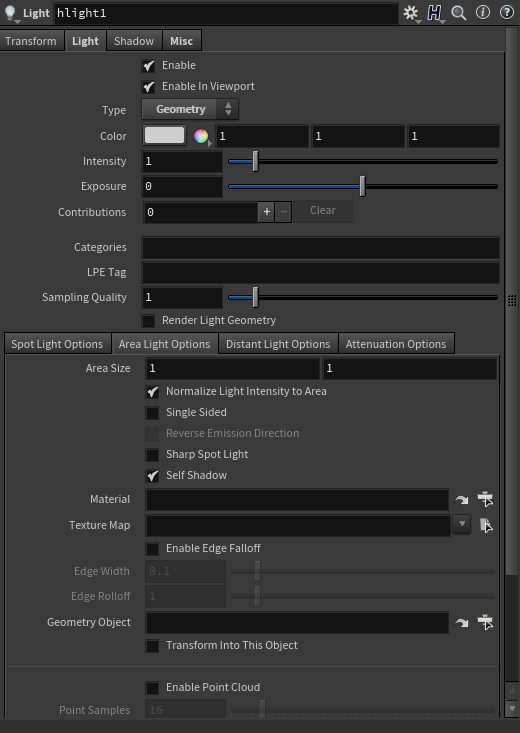Toggle Enable In Viewport checkbox
Image resolution: width=520 pixels, height=733 pixels.
coord(149,87)
